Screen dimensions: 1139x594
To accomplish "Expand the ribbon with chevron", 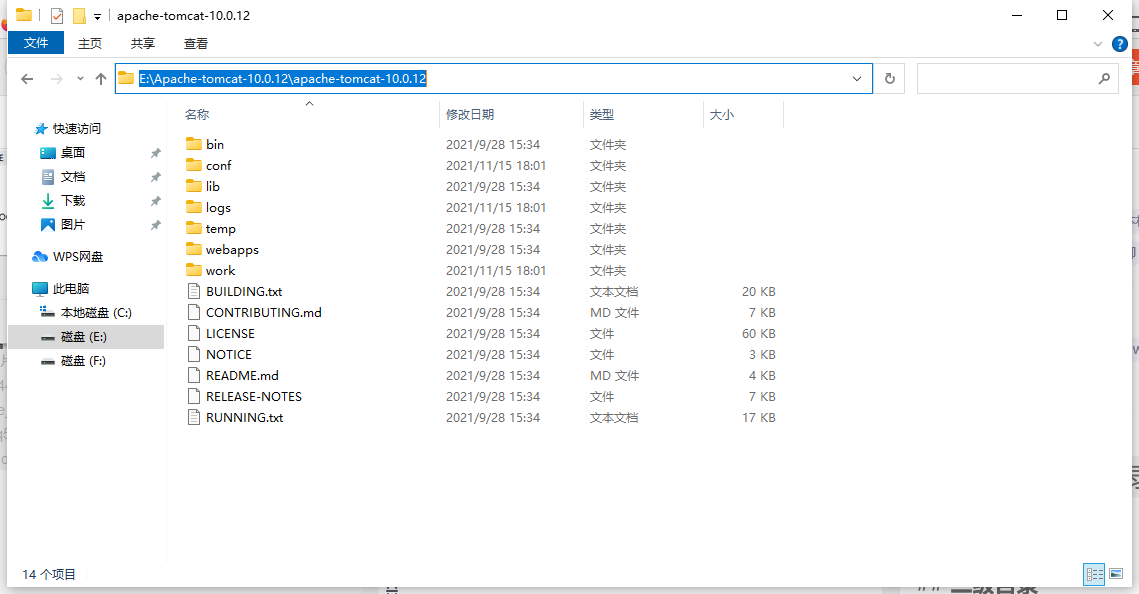I will point(1098,44).
